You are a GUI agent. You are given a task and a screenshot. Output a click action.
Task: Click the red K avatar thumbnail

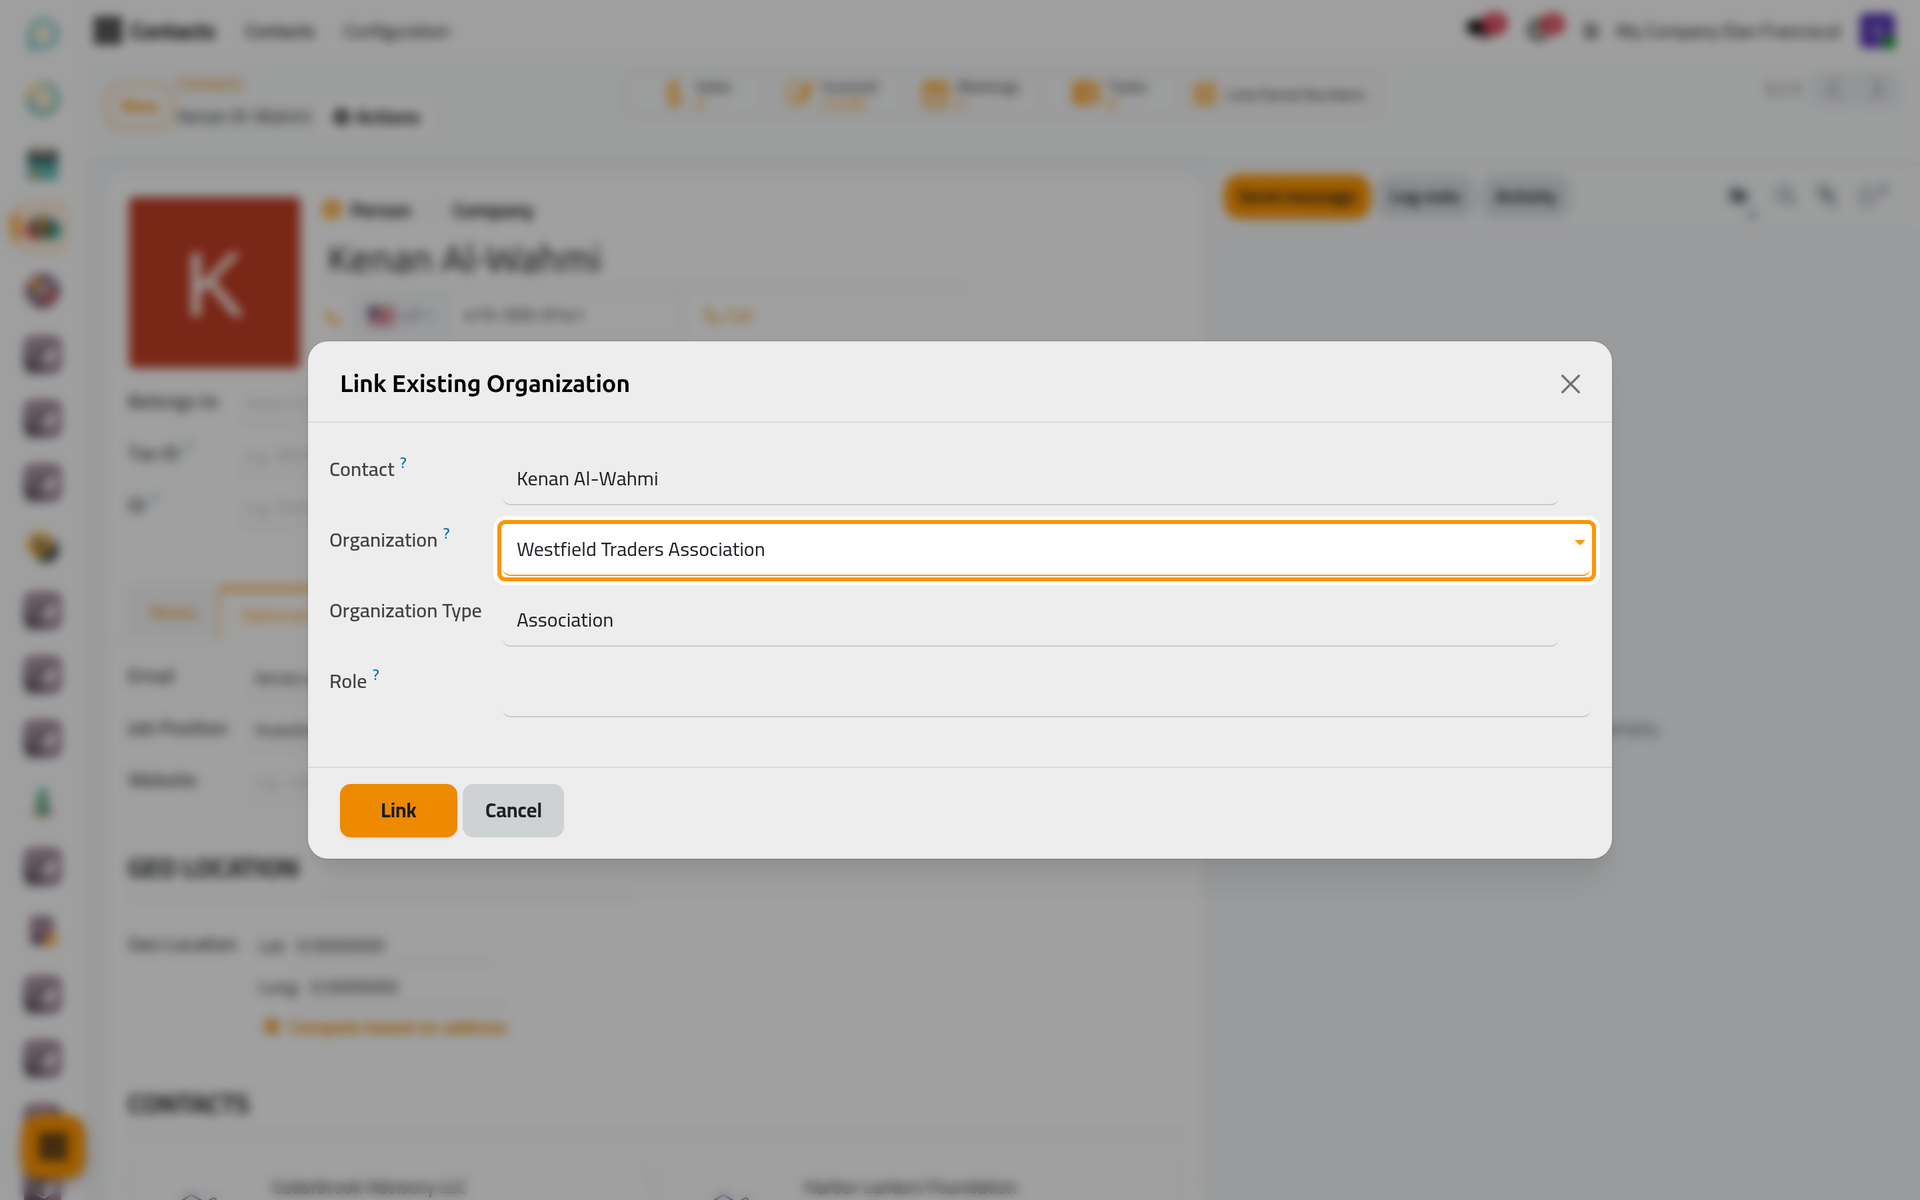tap(214, 282)
